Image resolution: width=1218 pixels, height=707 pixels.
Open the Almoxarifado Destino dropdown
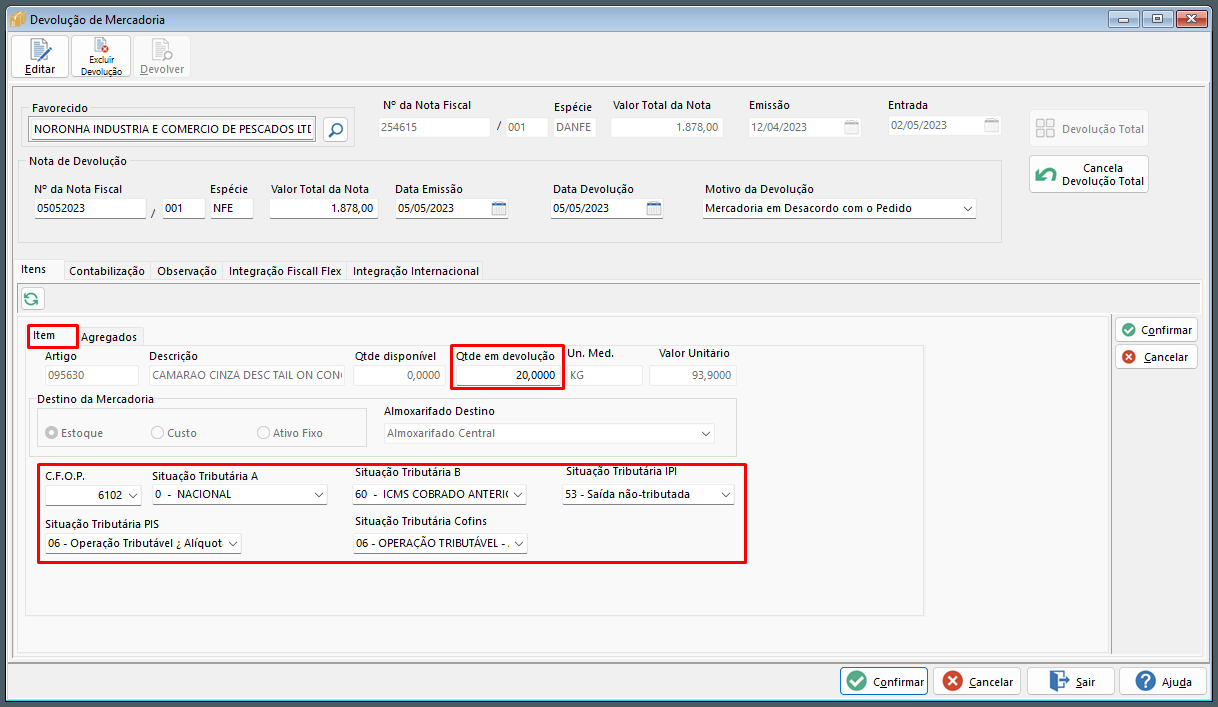pyautogui.click(x=706, y=433)
